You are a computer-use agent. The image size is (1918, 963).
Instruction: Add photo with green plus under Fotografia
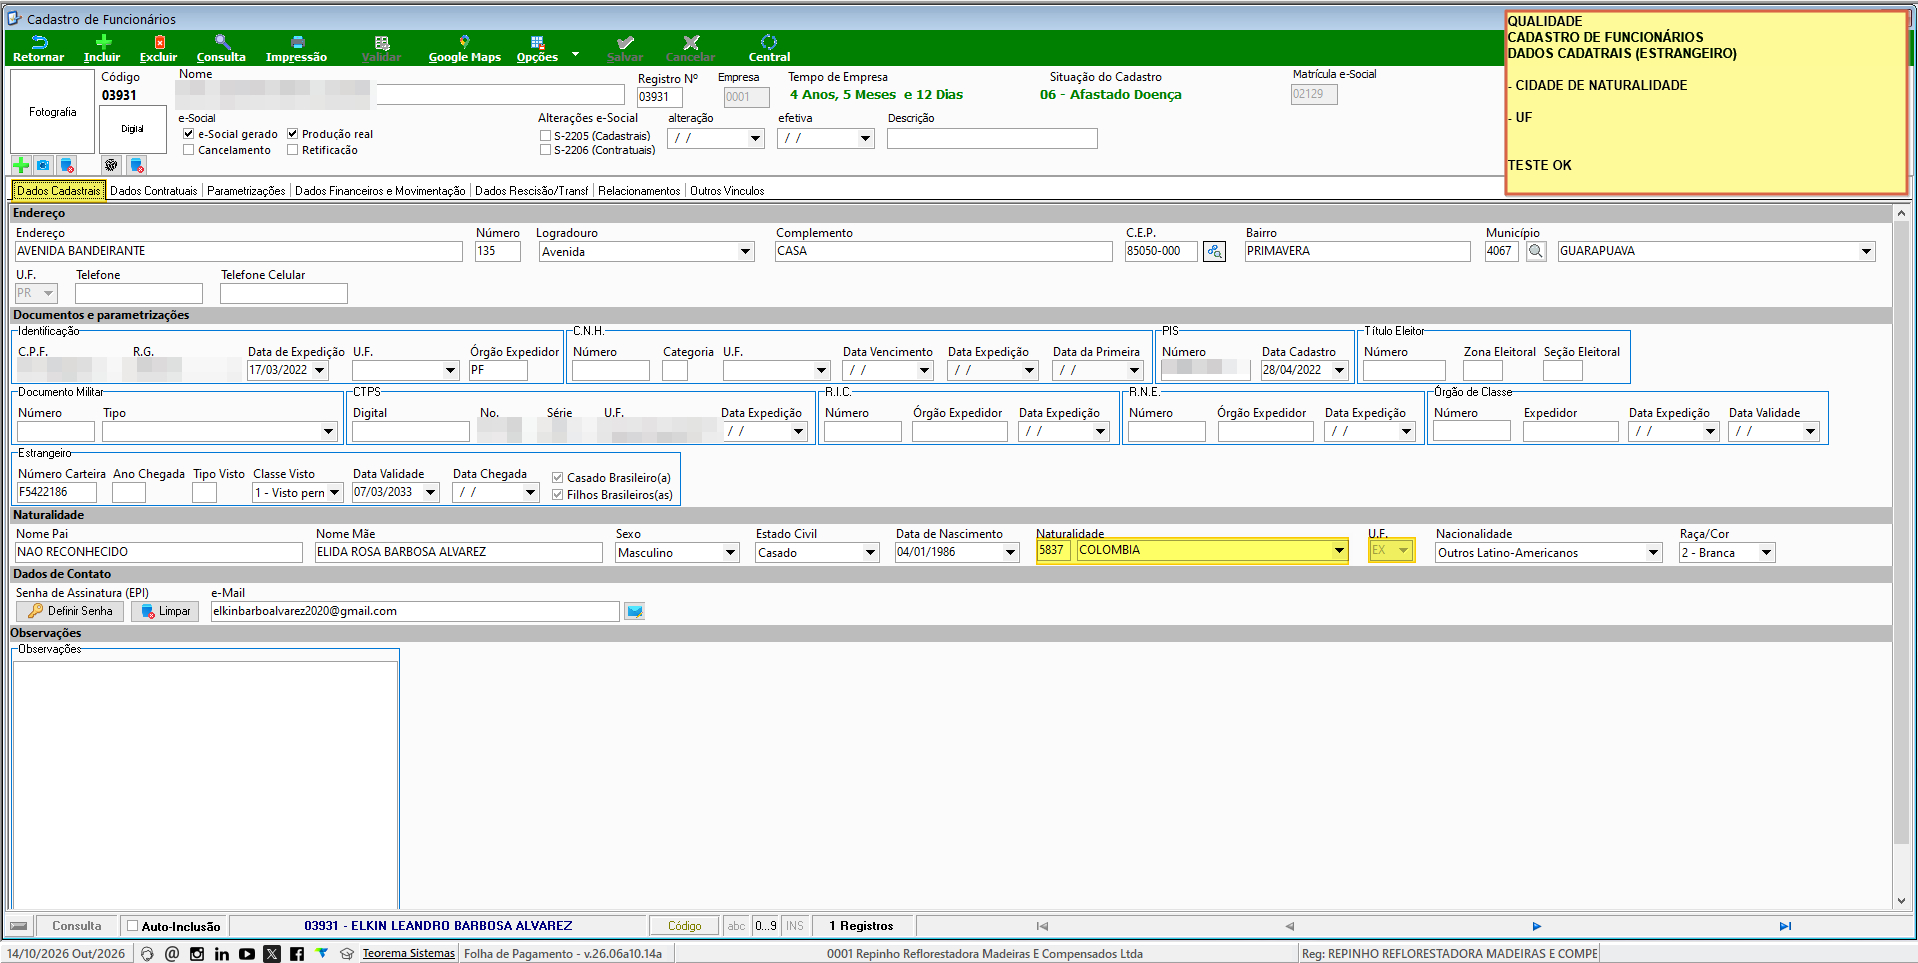[21, 165]
